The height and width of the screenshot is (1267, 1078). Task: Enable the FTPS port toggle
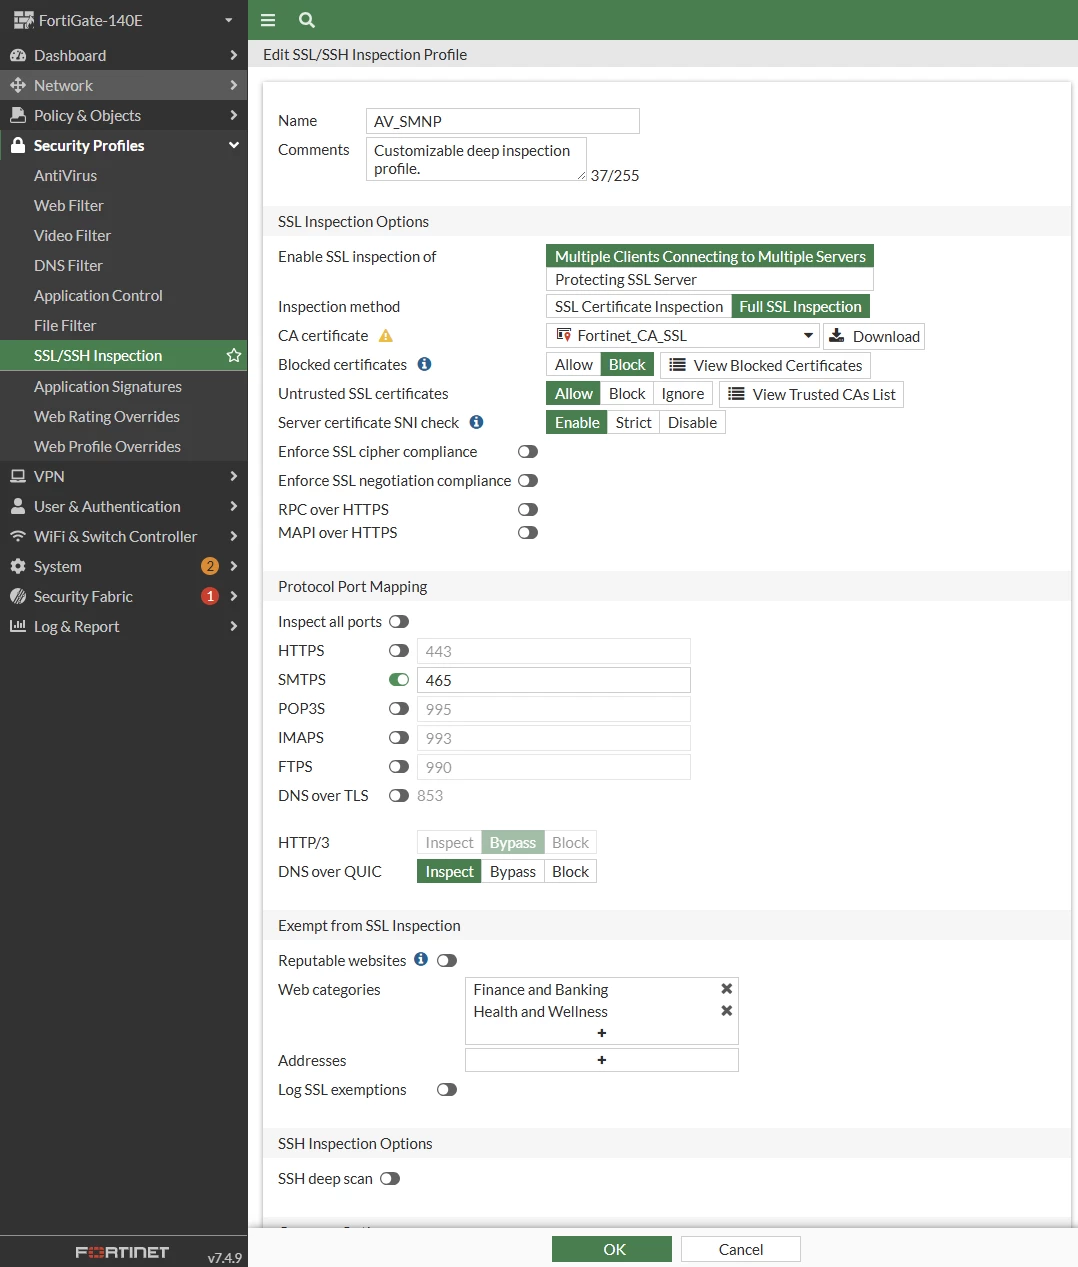[x=399, y=767]
